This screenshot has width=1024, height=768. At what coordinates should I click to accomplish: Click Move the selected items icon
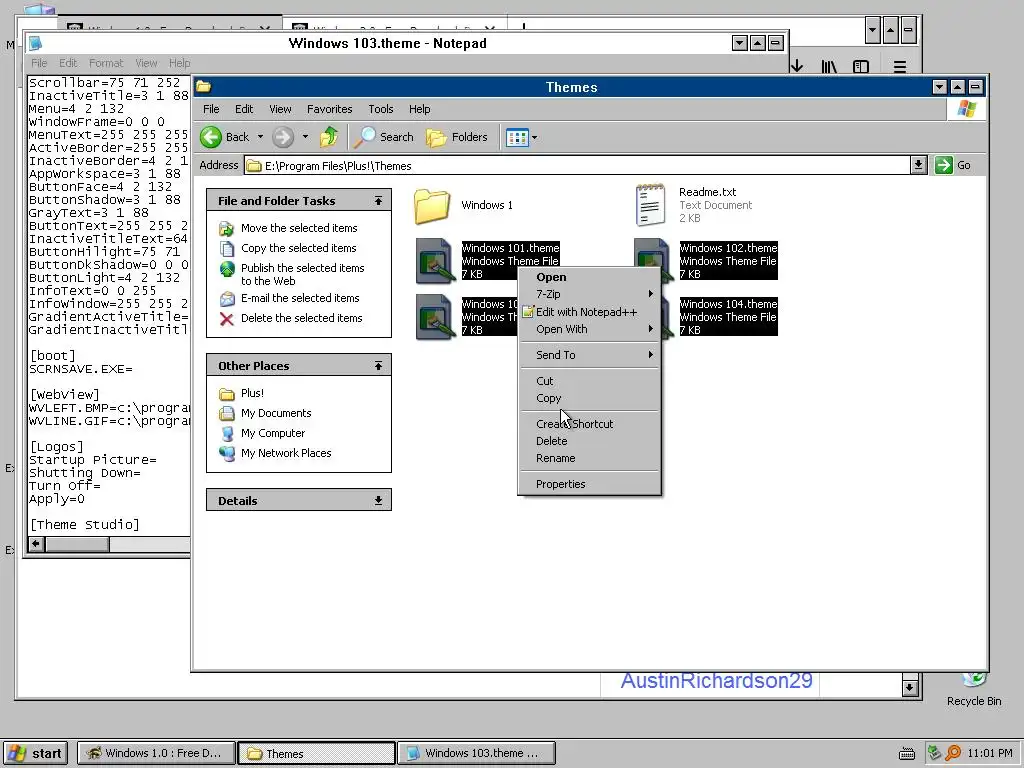click(227, 229)
